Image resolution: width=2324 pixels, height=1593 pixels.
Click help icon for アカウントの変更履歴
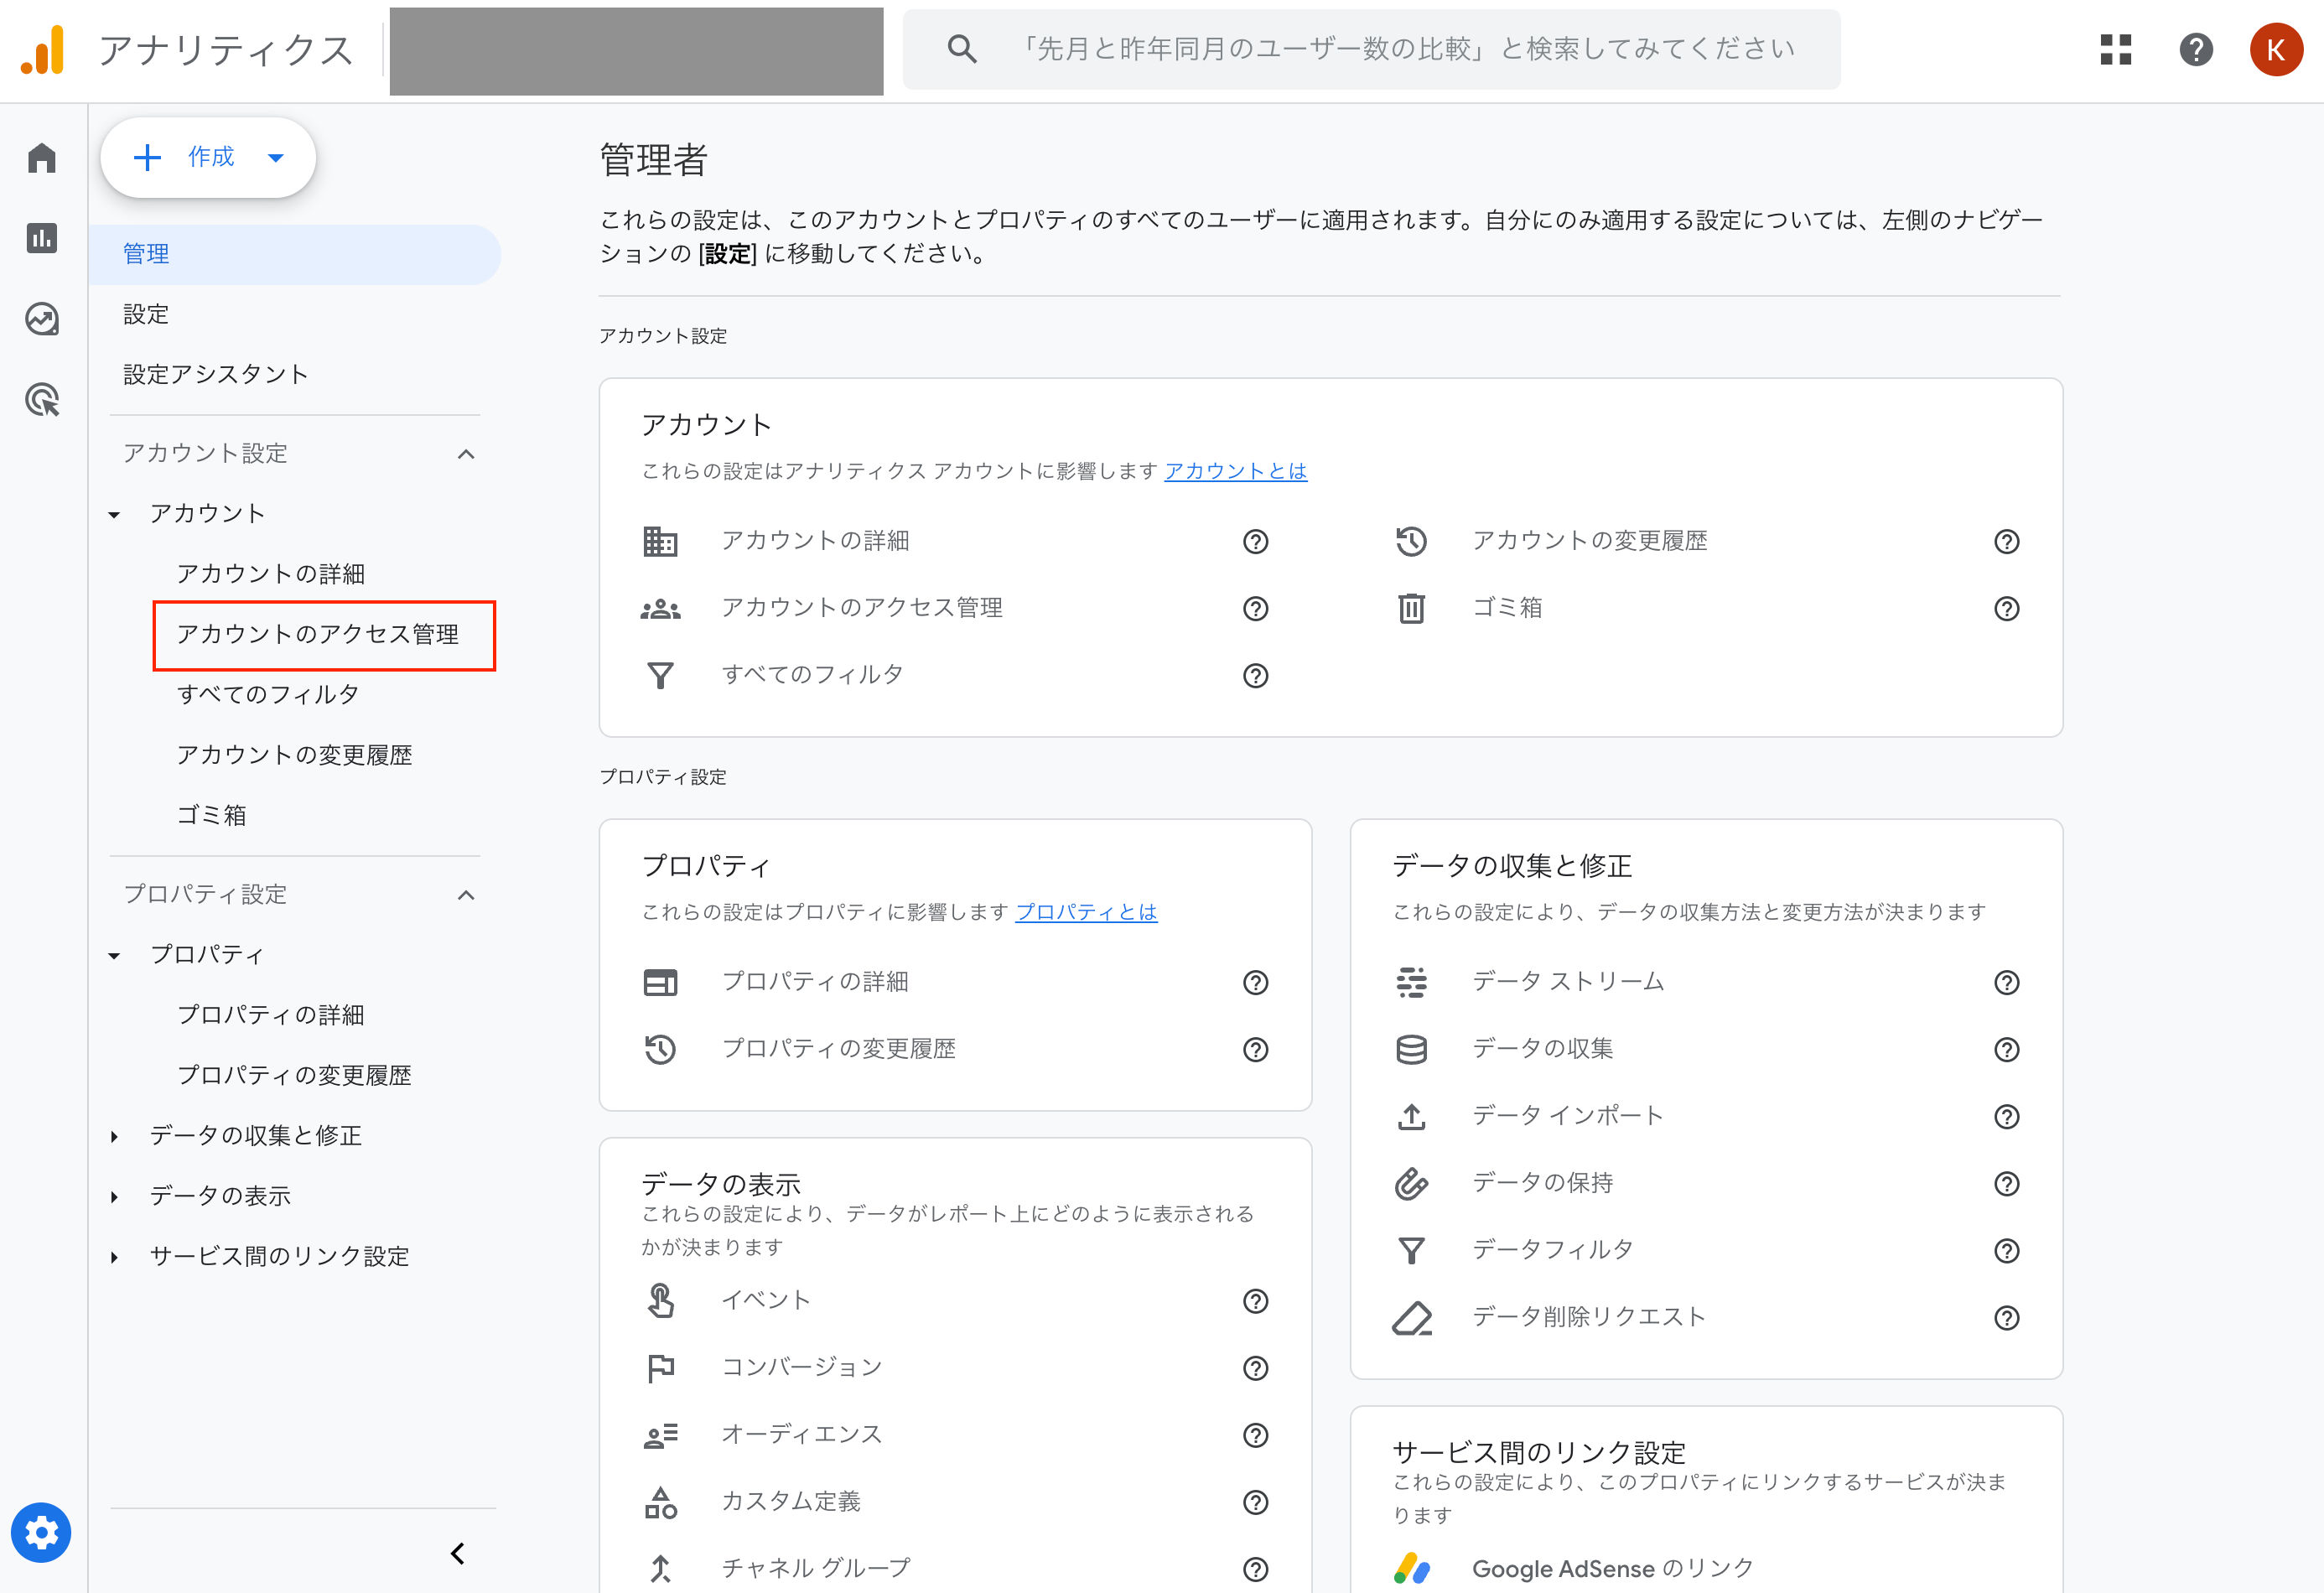tap(2006, 541)
